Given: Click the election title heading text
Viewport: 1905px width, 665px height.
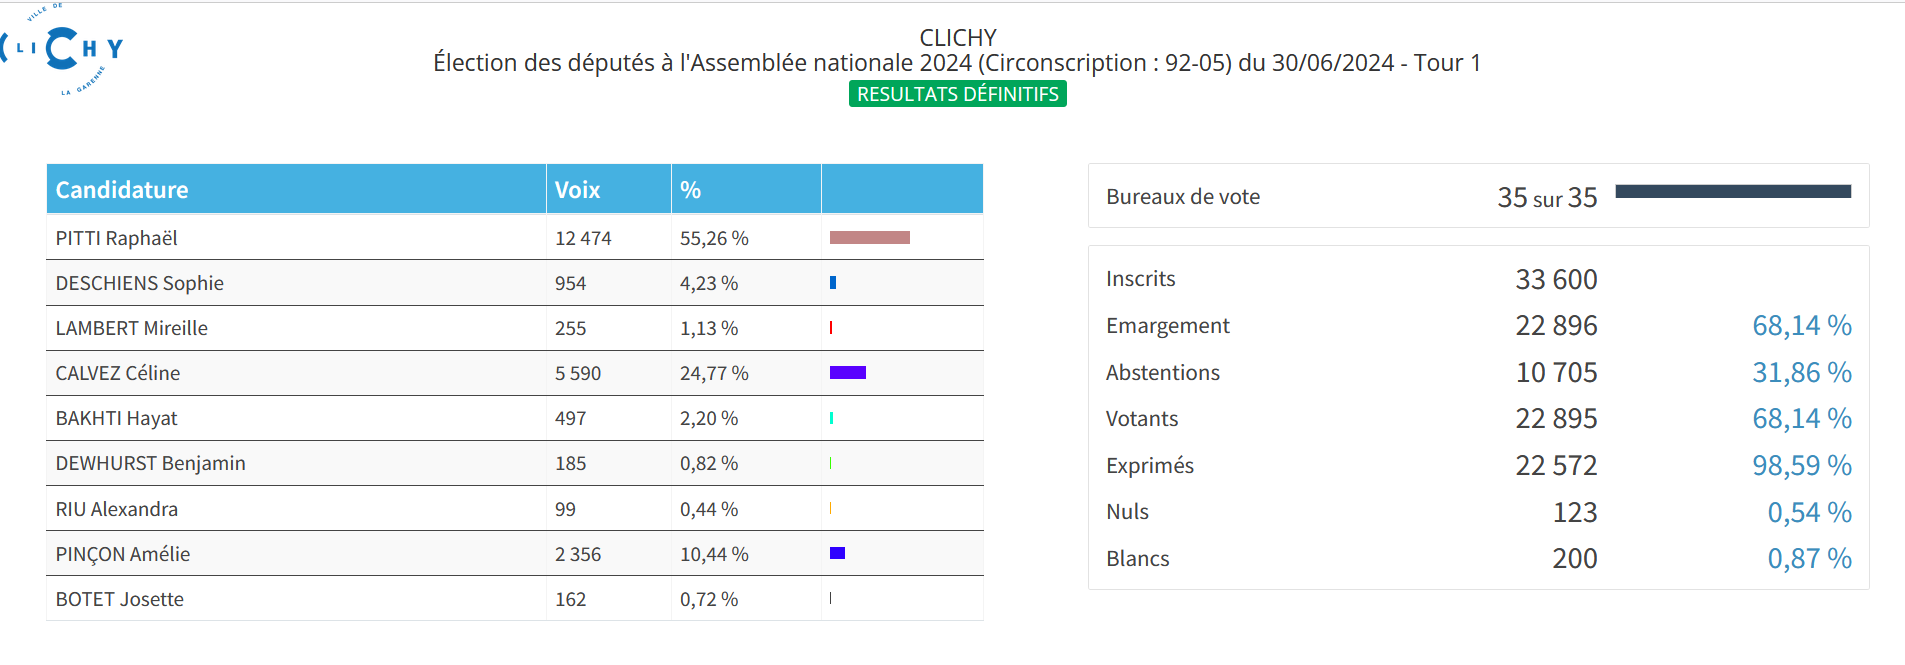Looking at the screenshot, I should coord(957,63).
